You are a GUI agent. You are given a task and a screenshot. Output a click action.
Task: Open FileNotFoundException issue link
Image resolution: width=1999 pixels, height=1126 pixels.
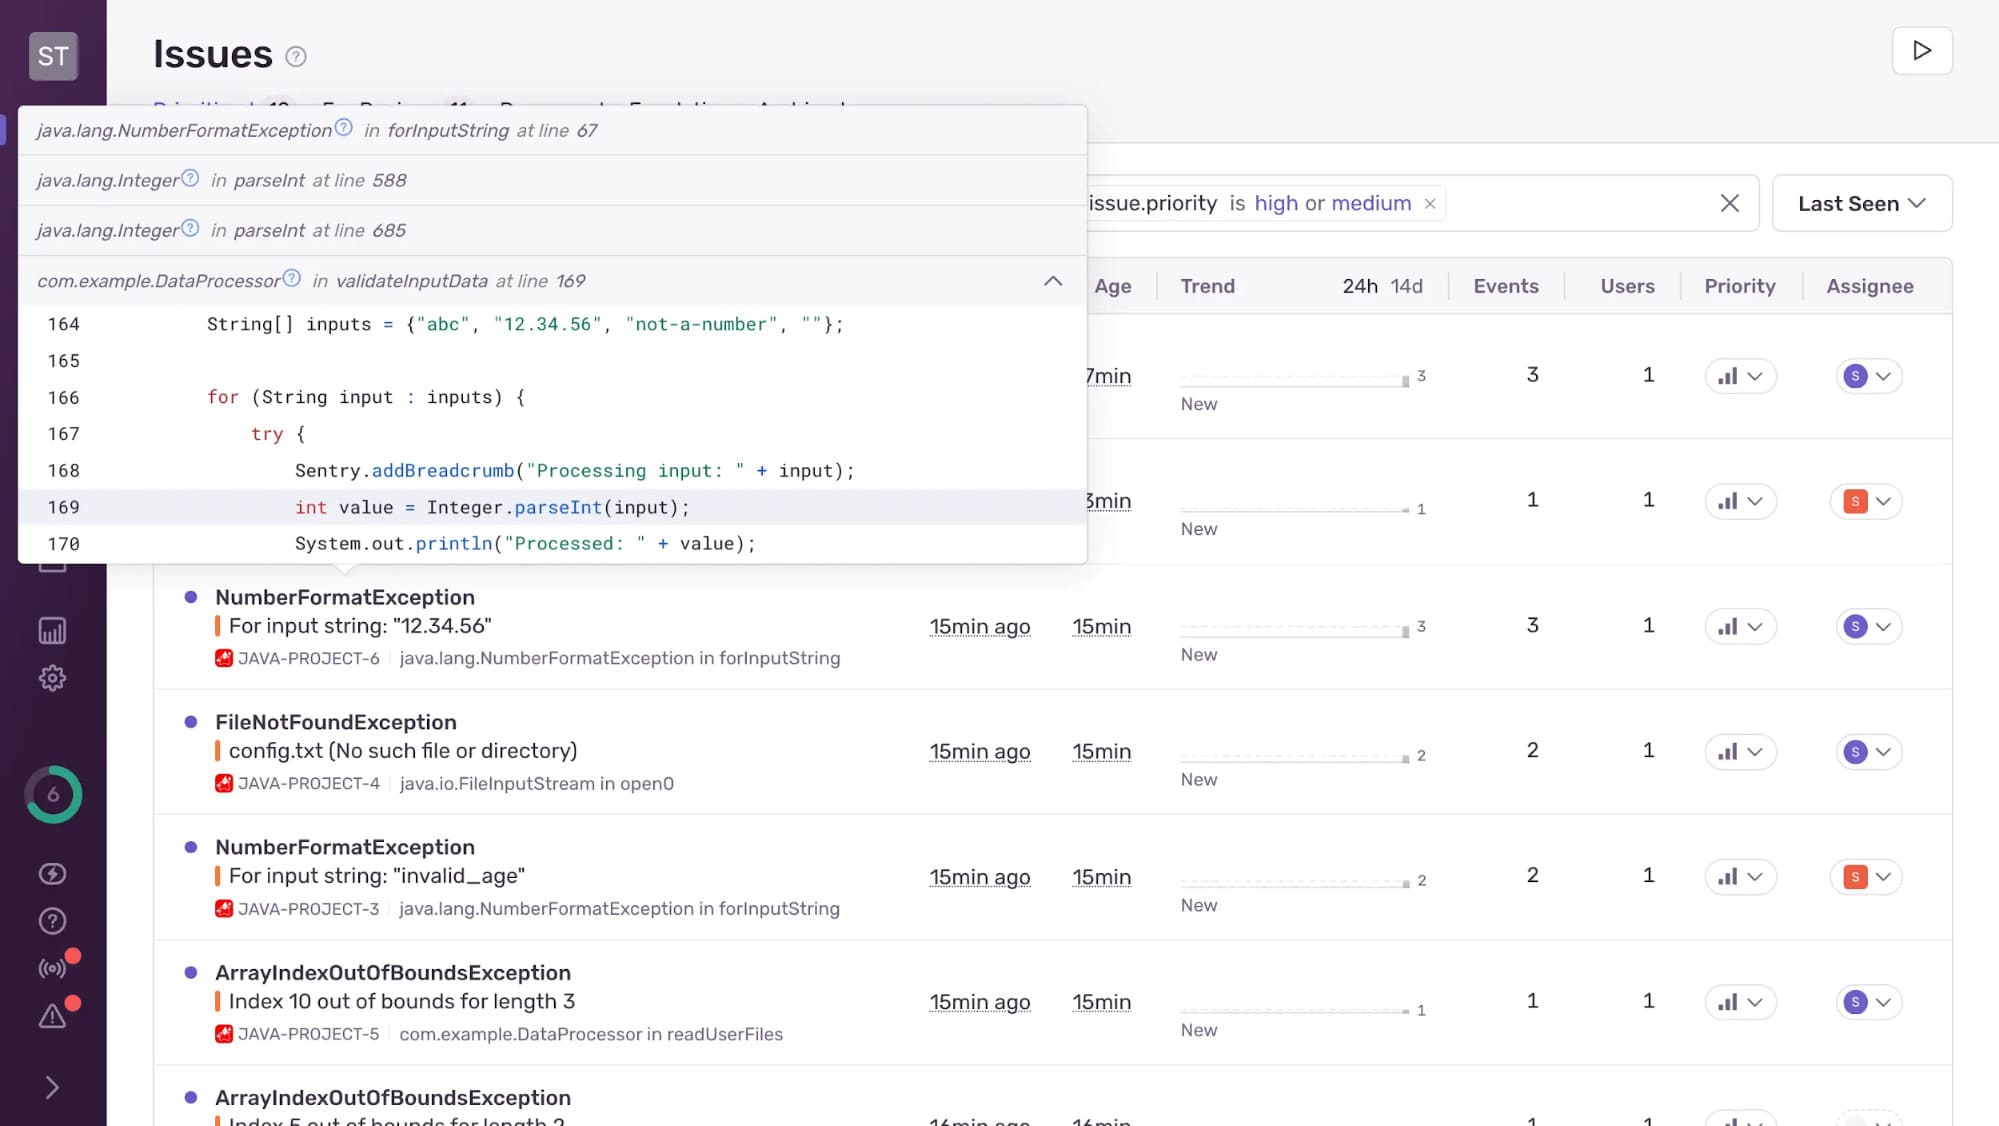(335, 722)
